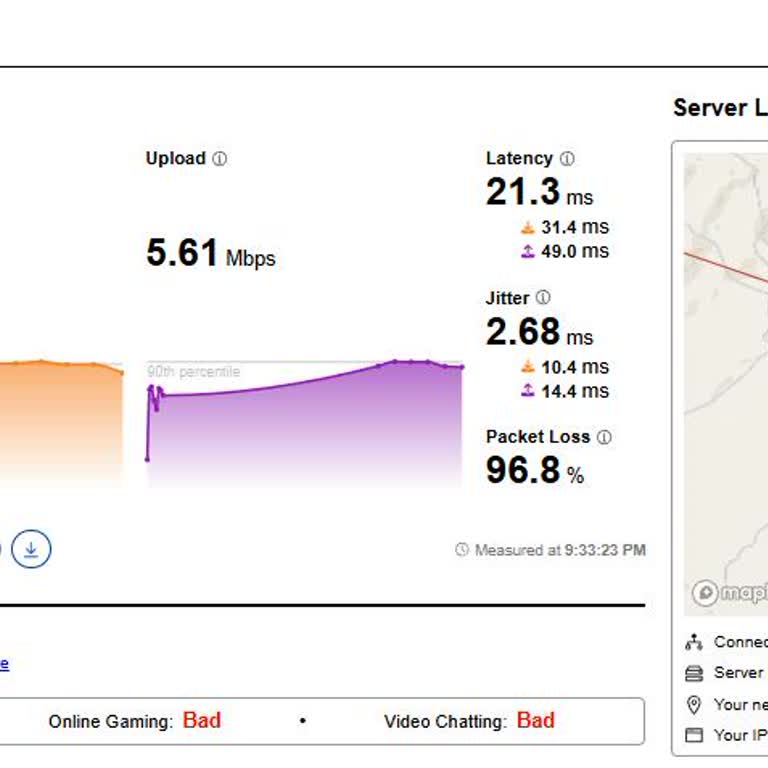Click the orange download speed graph
768x768 pixels.
[60, 420]
